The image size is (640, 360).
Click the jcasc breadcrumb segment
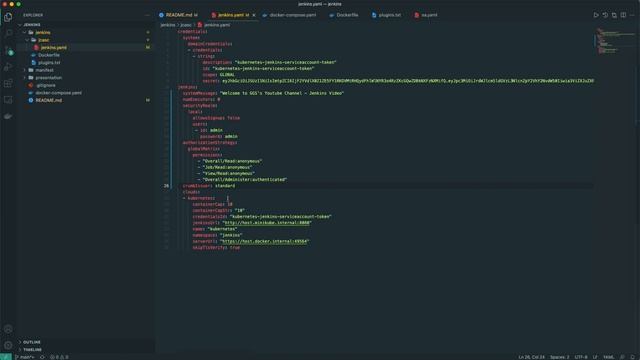(186, 25)
